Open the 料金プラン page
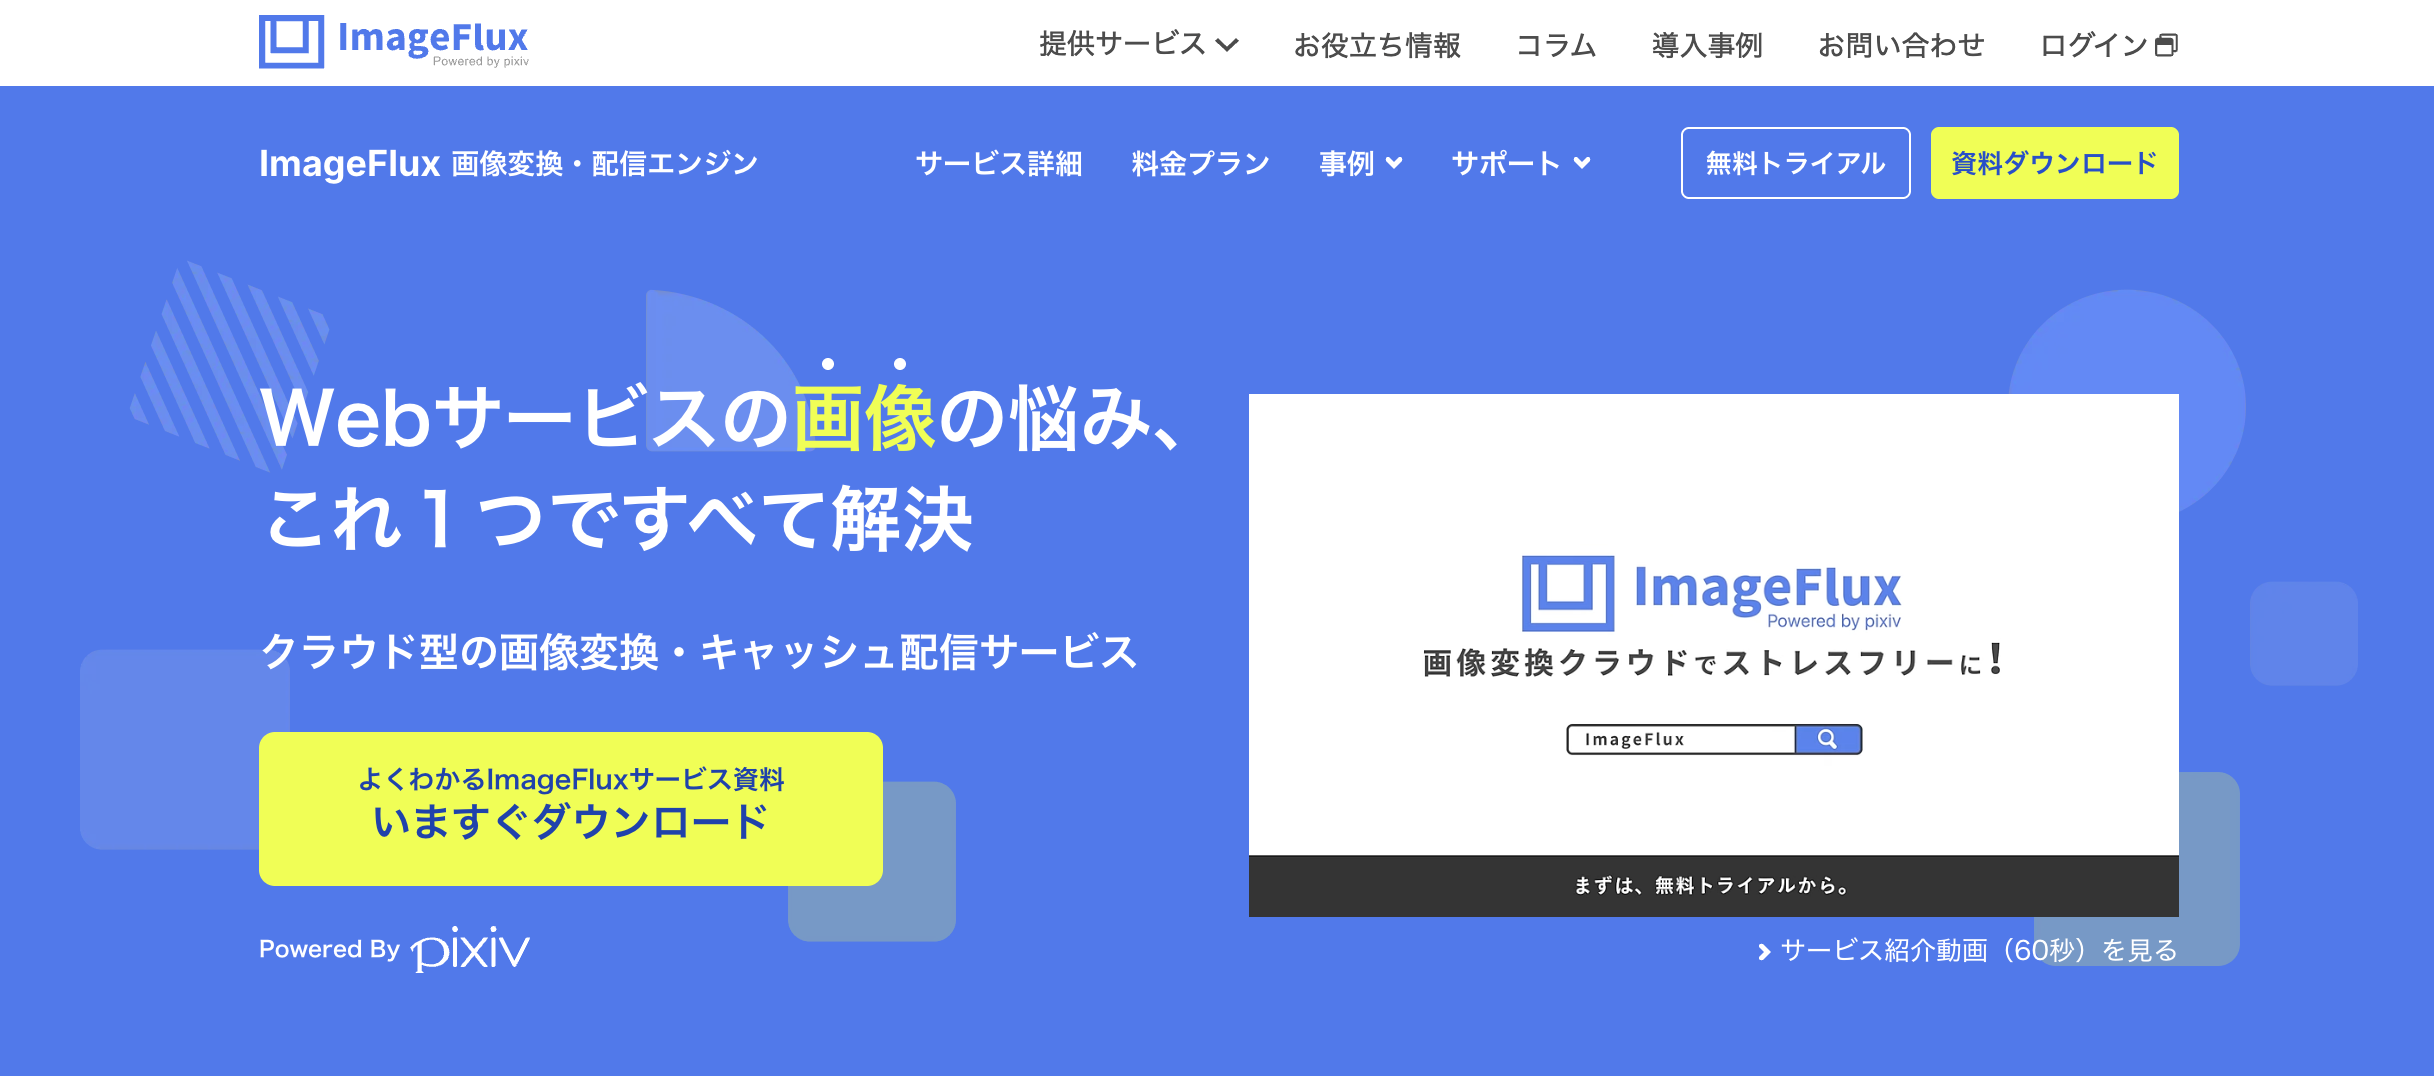Image resolution: width=2434 pixels, height=1076 pixels. [1200, 163]
